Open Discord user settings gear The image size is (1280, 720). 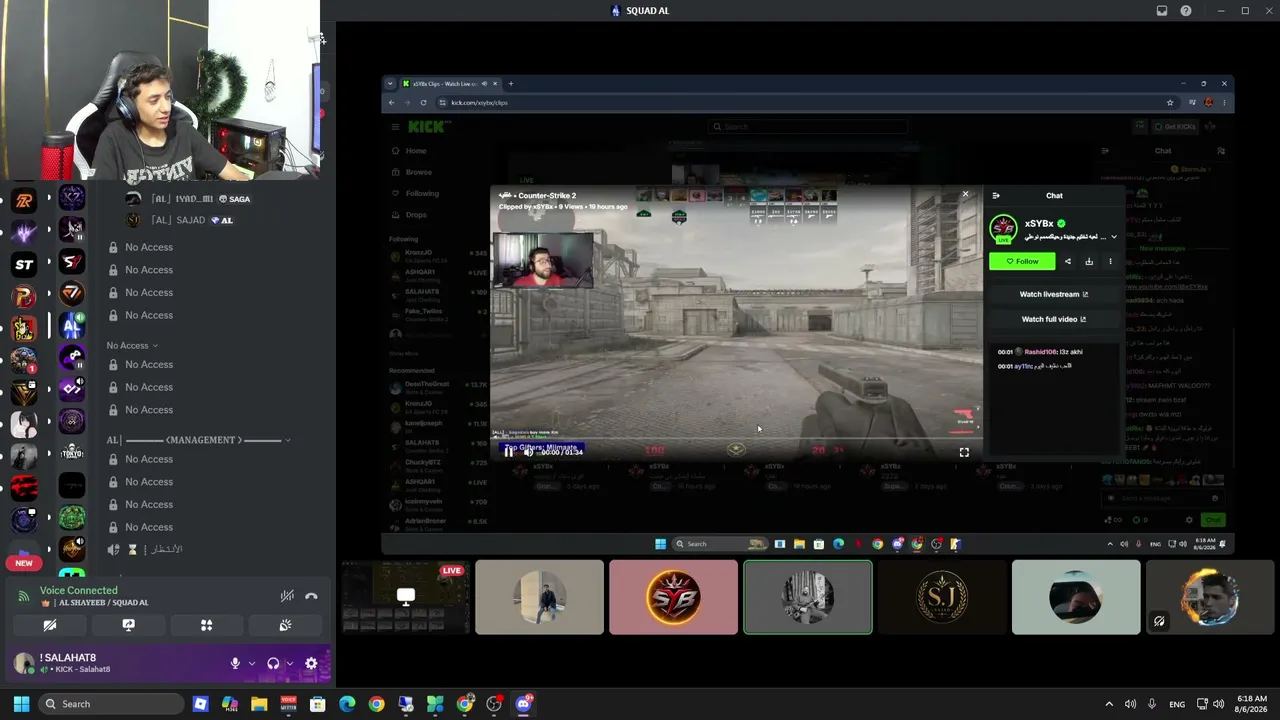[311, 663]
